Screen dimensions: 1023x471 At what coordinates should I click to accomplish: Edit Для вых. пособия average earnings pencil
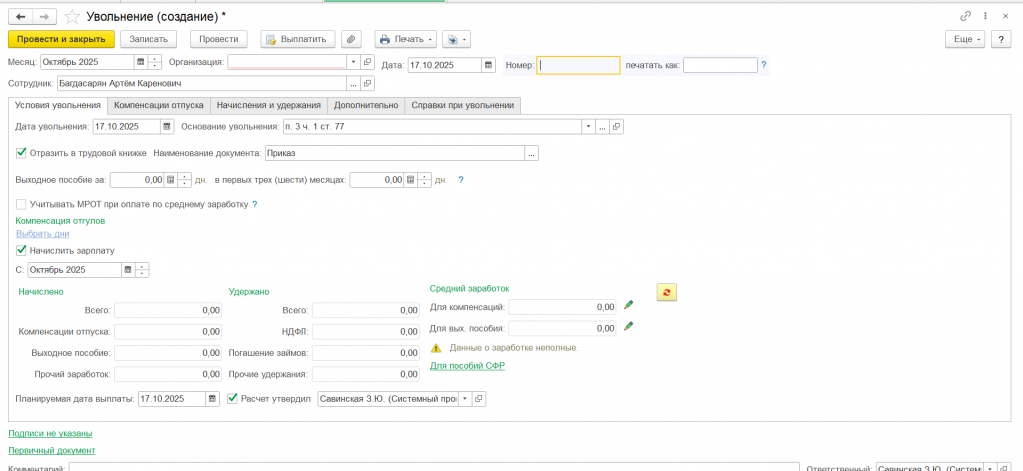628,326
